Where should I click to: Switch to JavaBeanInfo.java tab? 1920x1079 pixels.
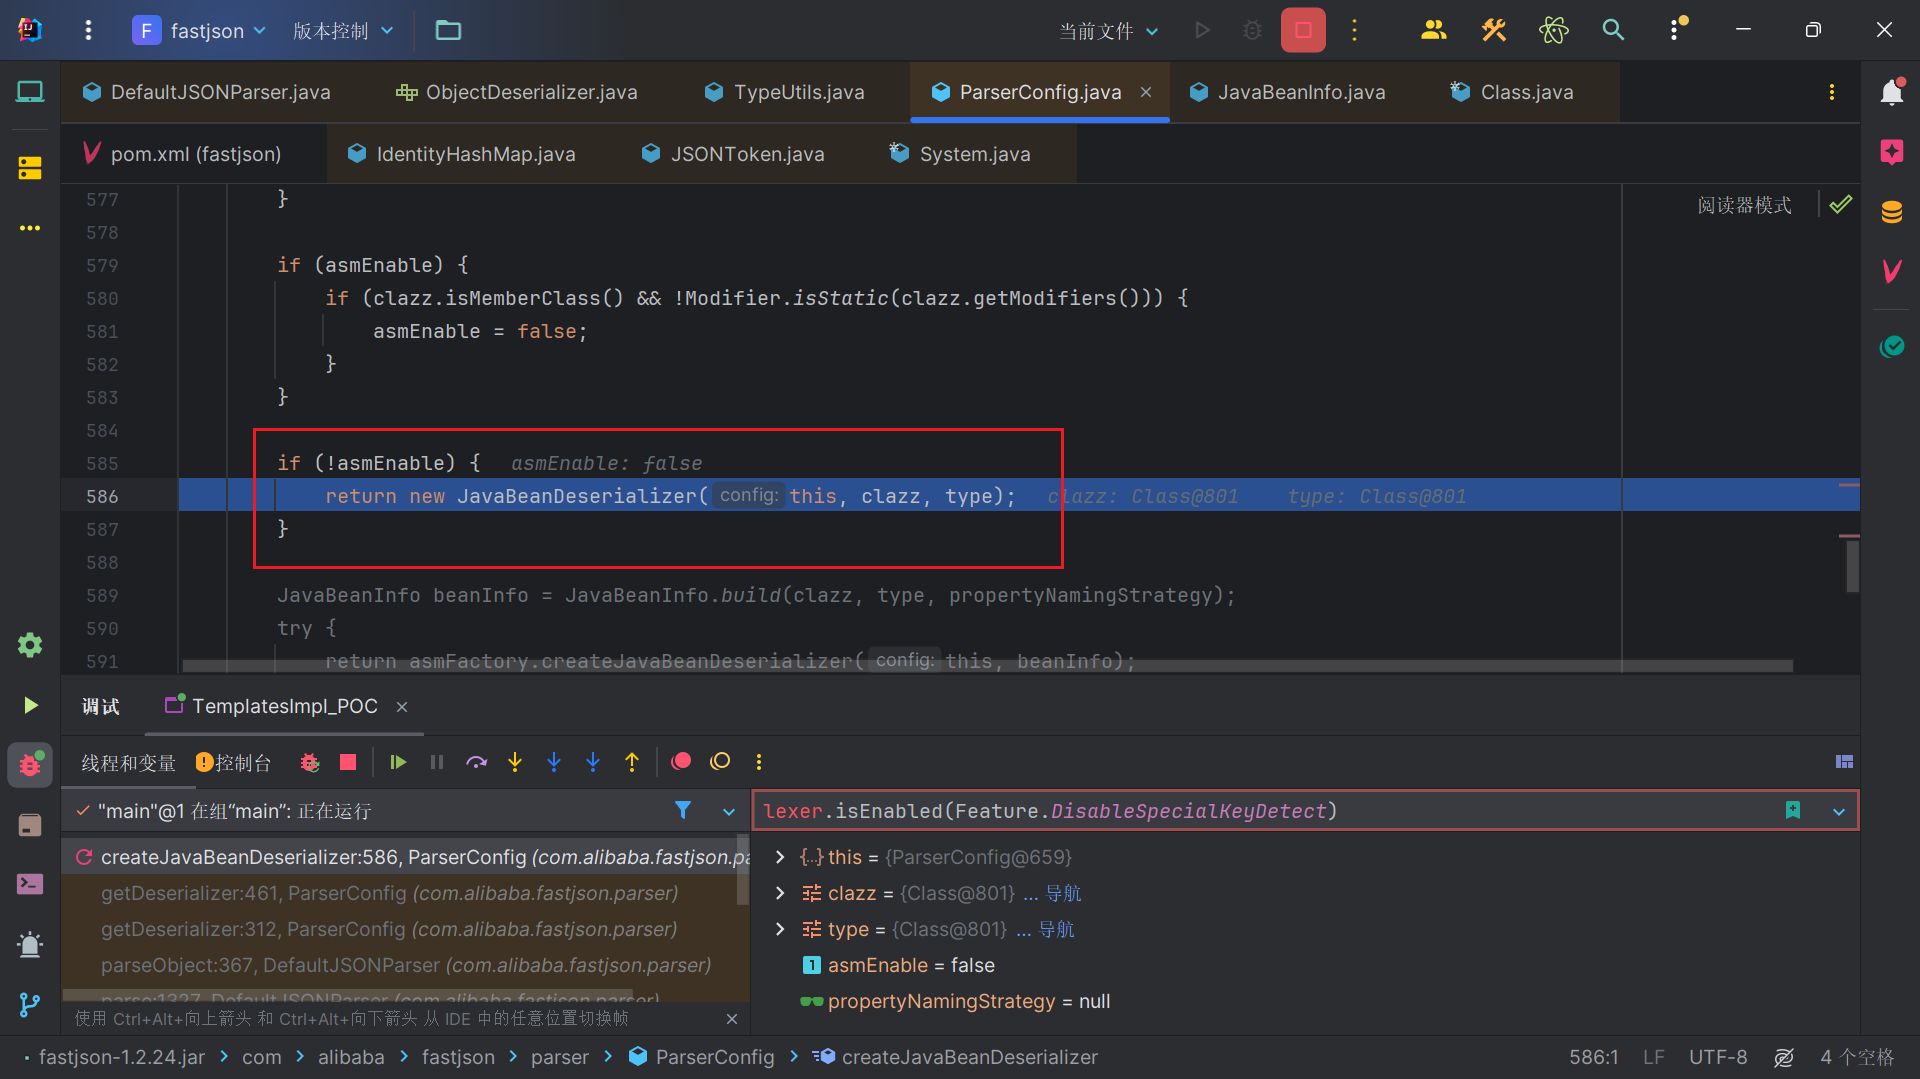(x=1288, y=92)
